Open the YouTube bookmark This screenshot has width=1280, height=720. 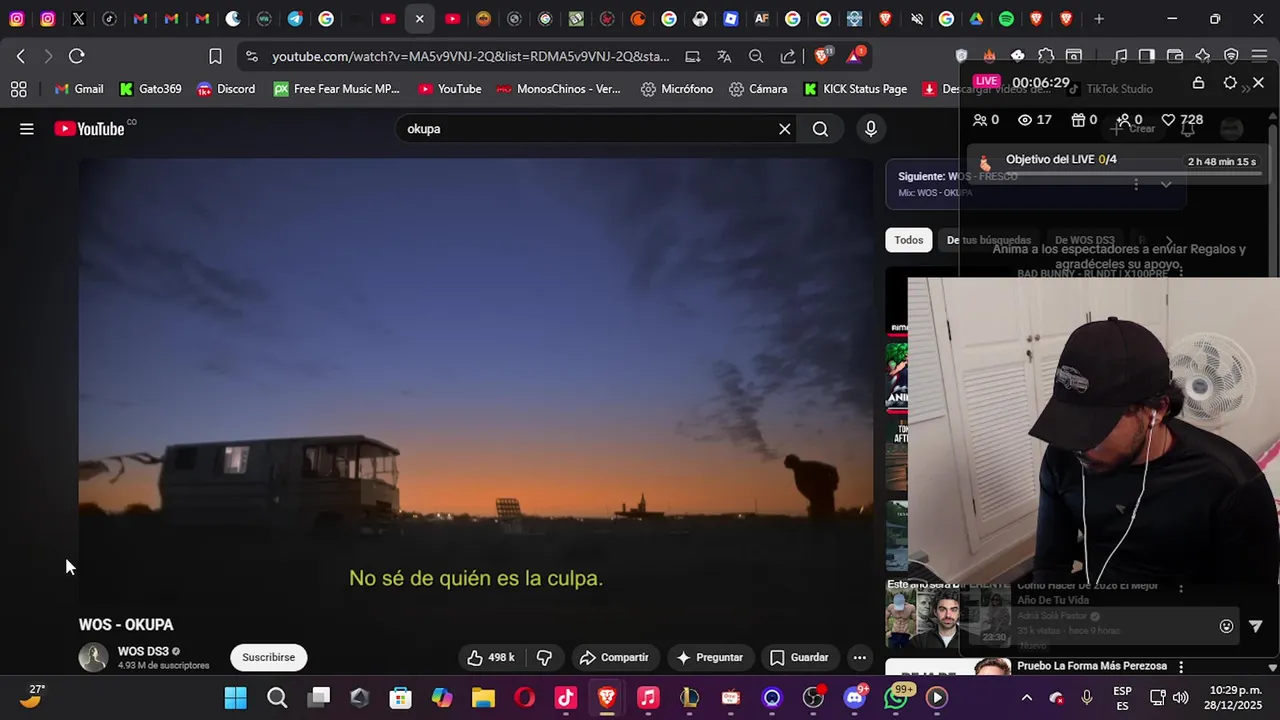[450, 89]
